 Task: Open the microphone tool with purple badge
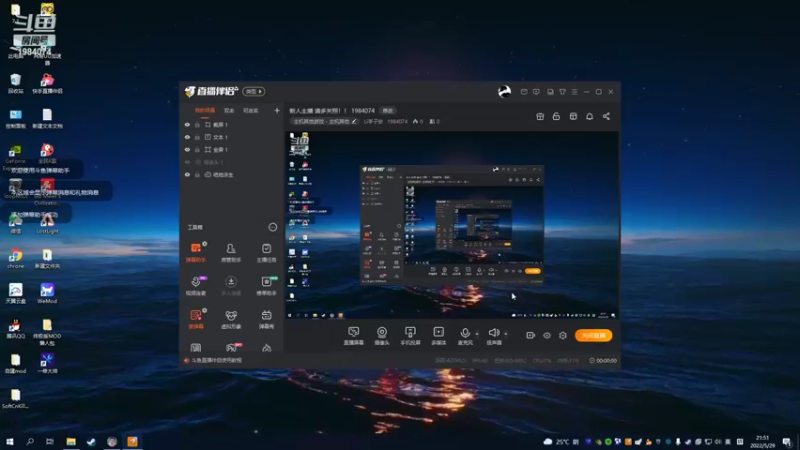196,286
